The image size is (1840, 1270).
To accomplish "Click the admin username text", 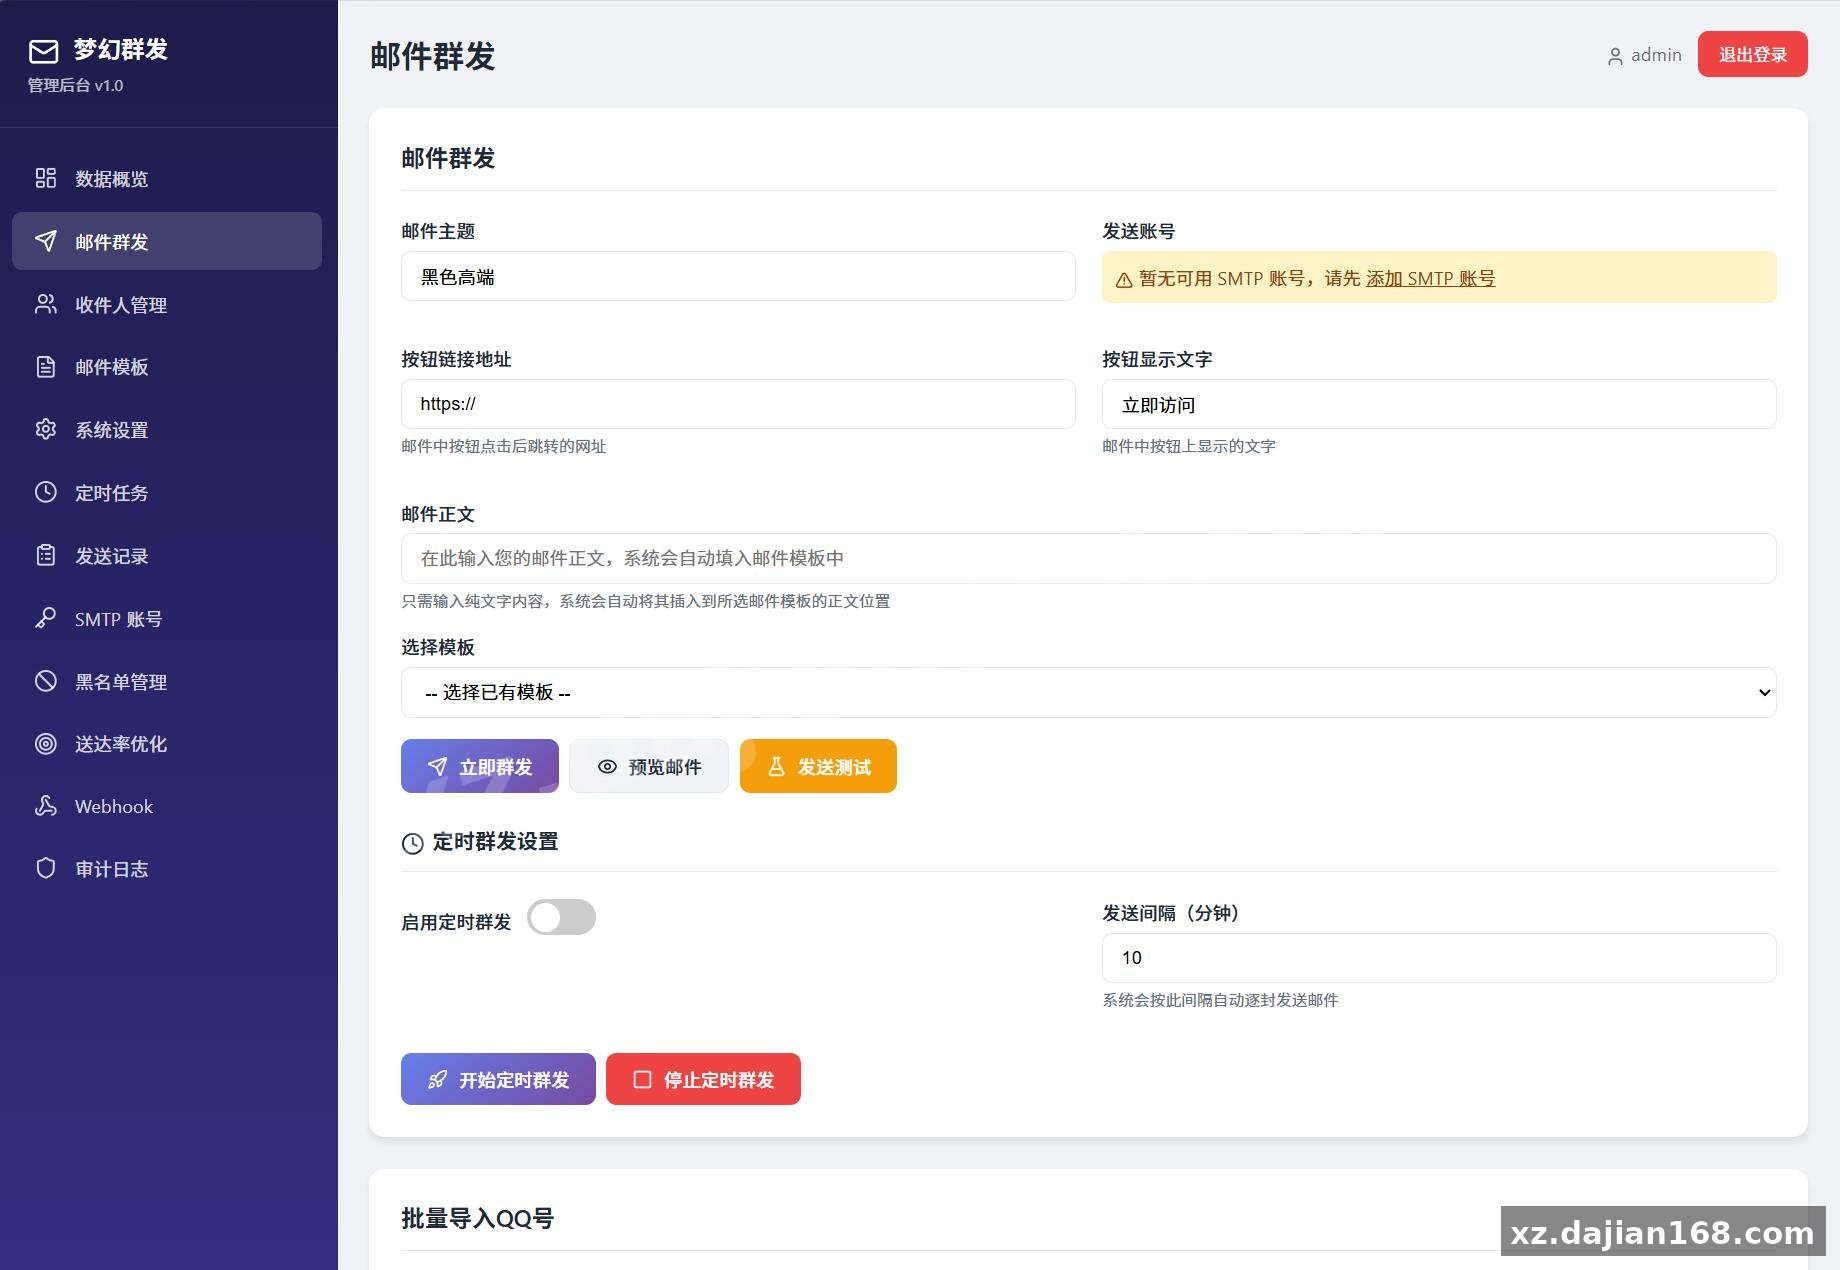I will pyautogui.click(x=1656, y=55).
